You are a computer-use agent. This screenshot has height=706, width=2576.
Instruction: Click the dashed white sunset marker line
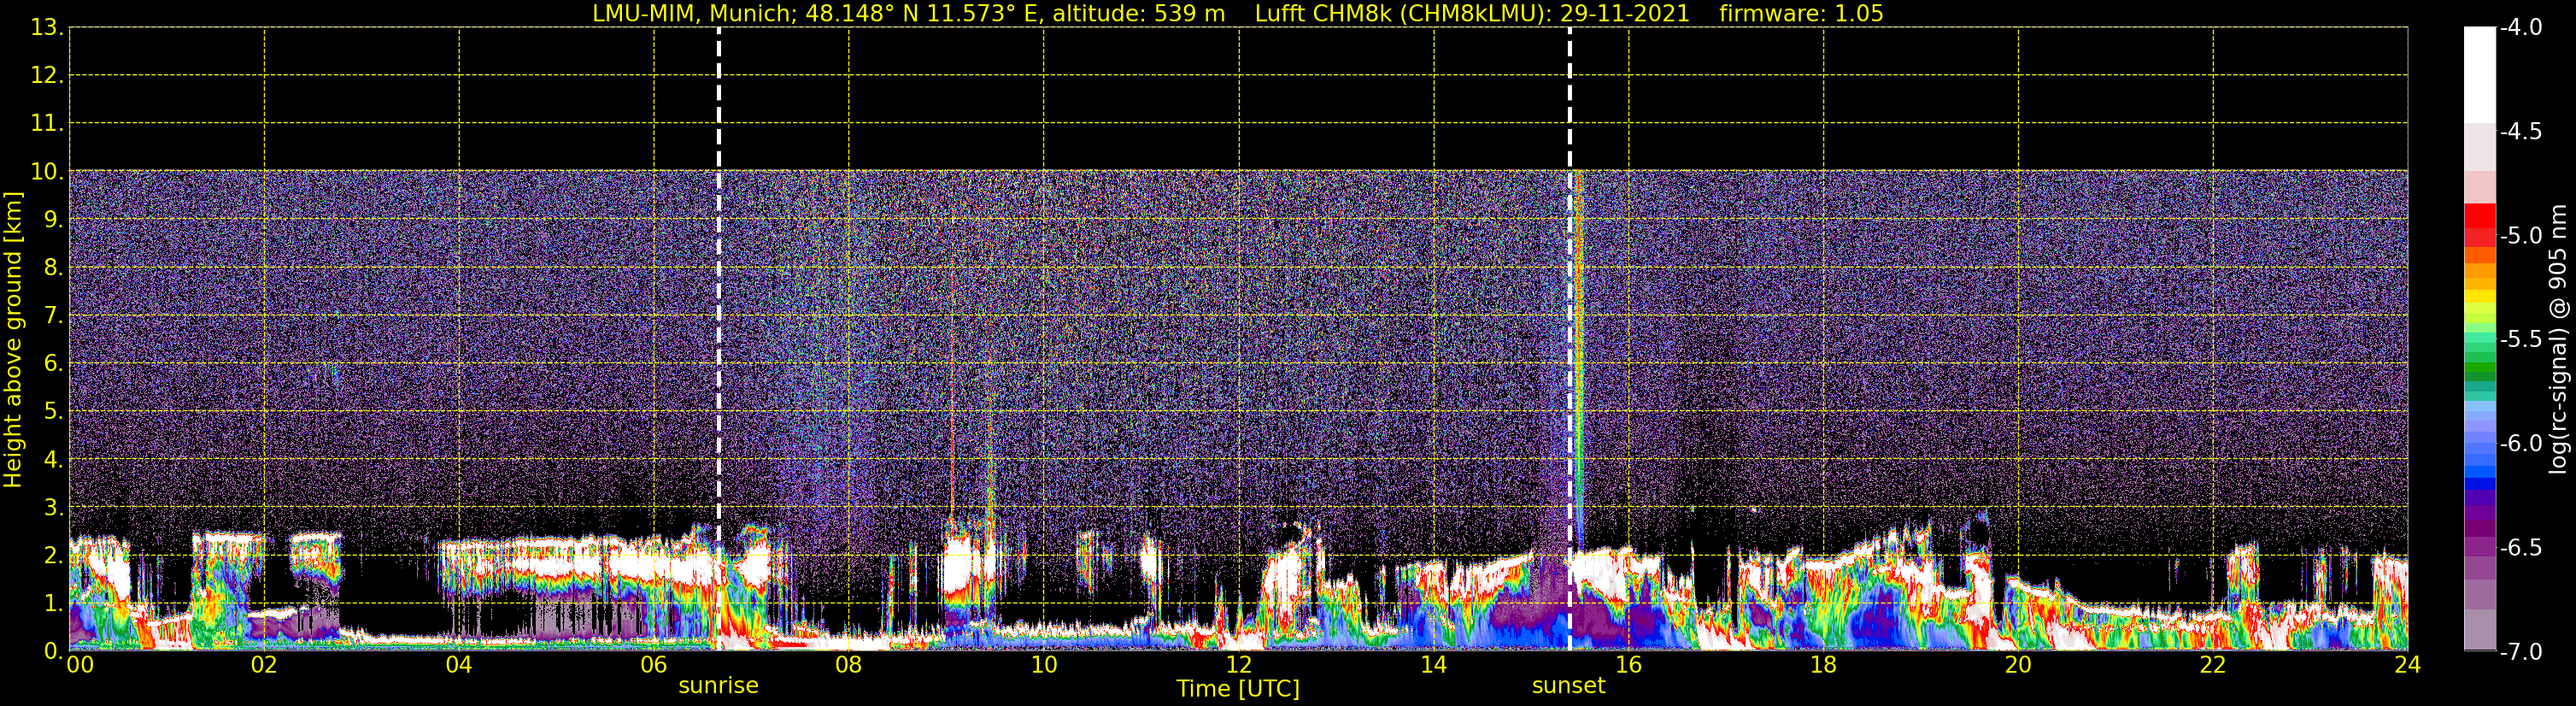click(x=1570, y=340)
